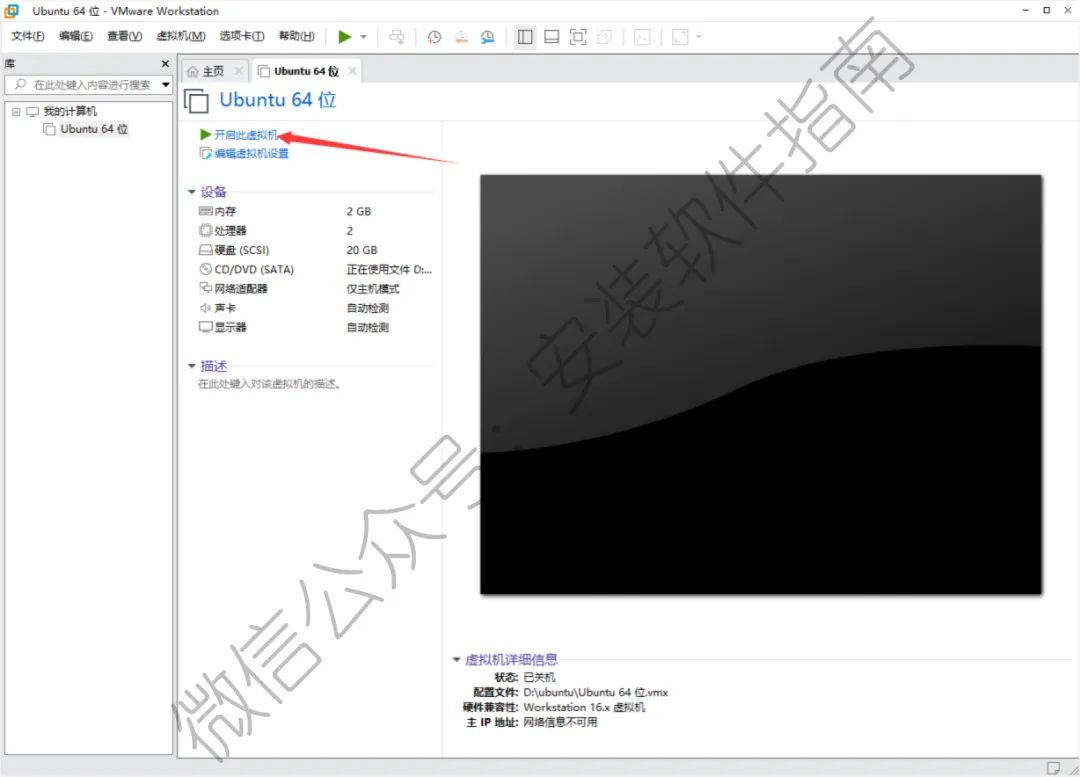Enter full screen mode icon
Viewport: 1080px width, 777px height.
[579, 37]
